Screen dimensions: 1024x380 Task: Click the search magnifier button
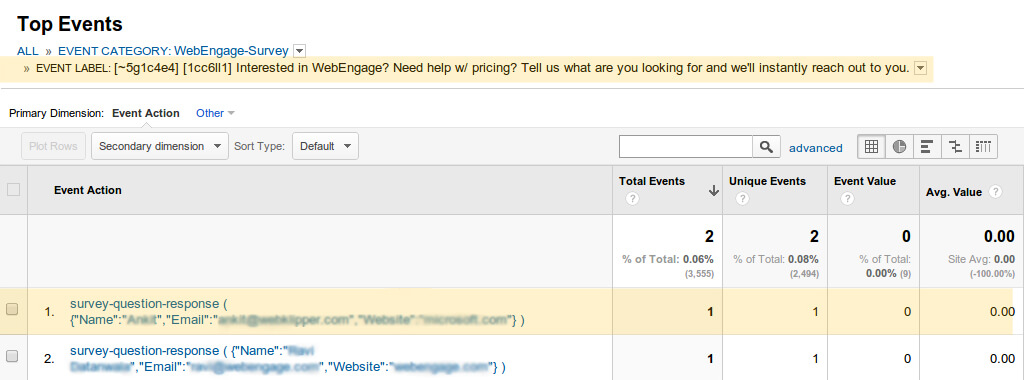[x=767, y=147]
